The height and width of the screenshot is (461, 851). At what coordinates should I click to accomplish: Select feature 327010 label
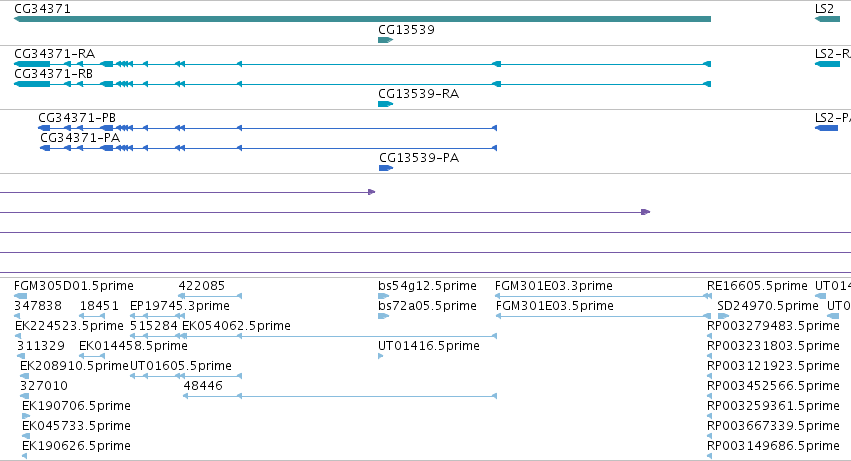(x=44, y=387)
